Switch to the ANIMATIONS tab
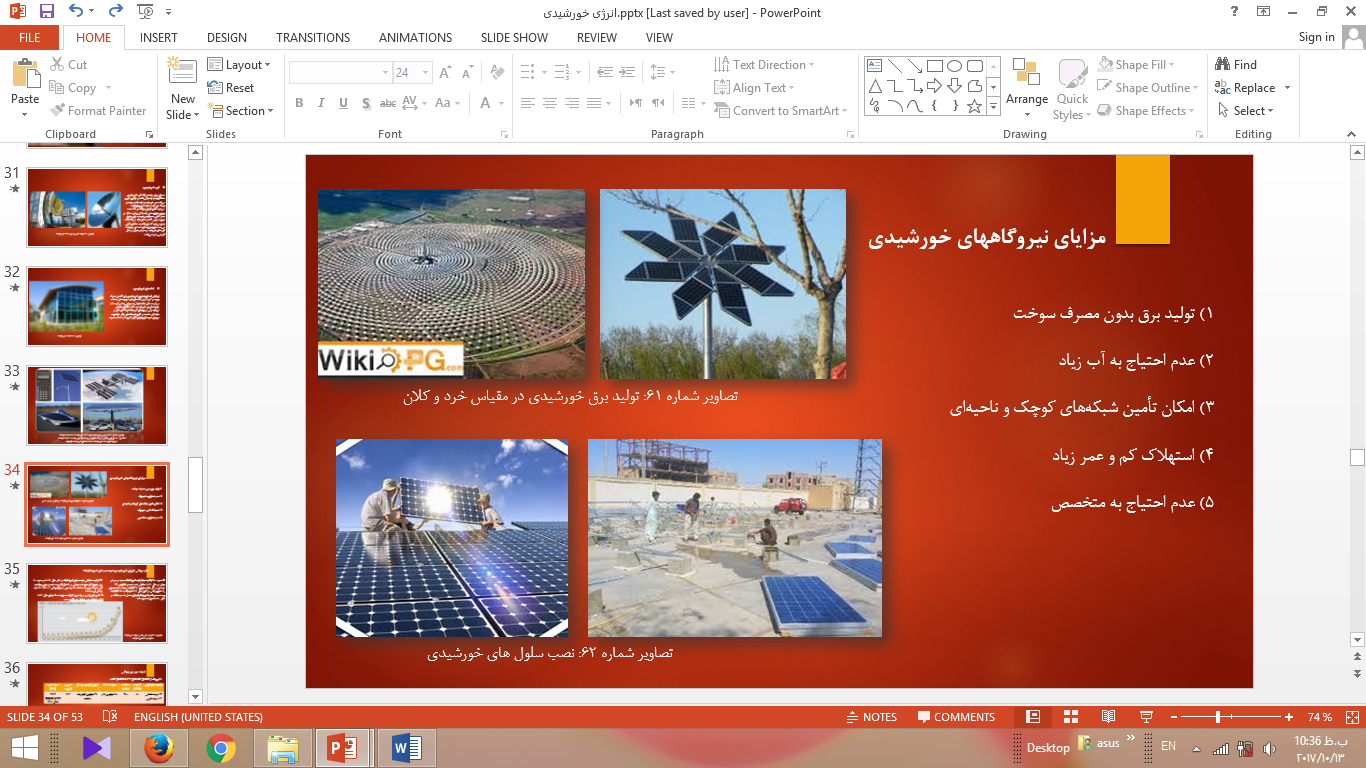Viewport: 1366px width, 768px height. click(x=416, y=38)
